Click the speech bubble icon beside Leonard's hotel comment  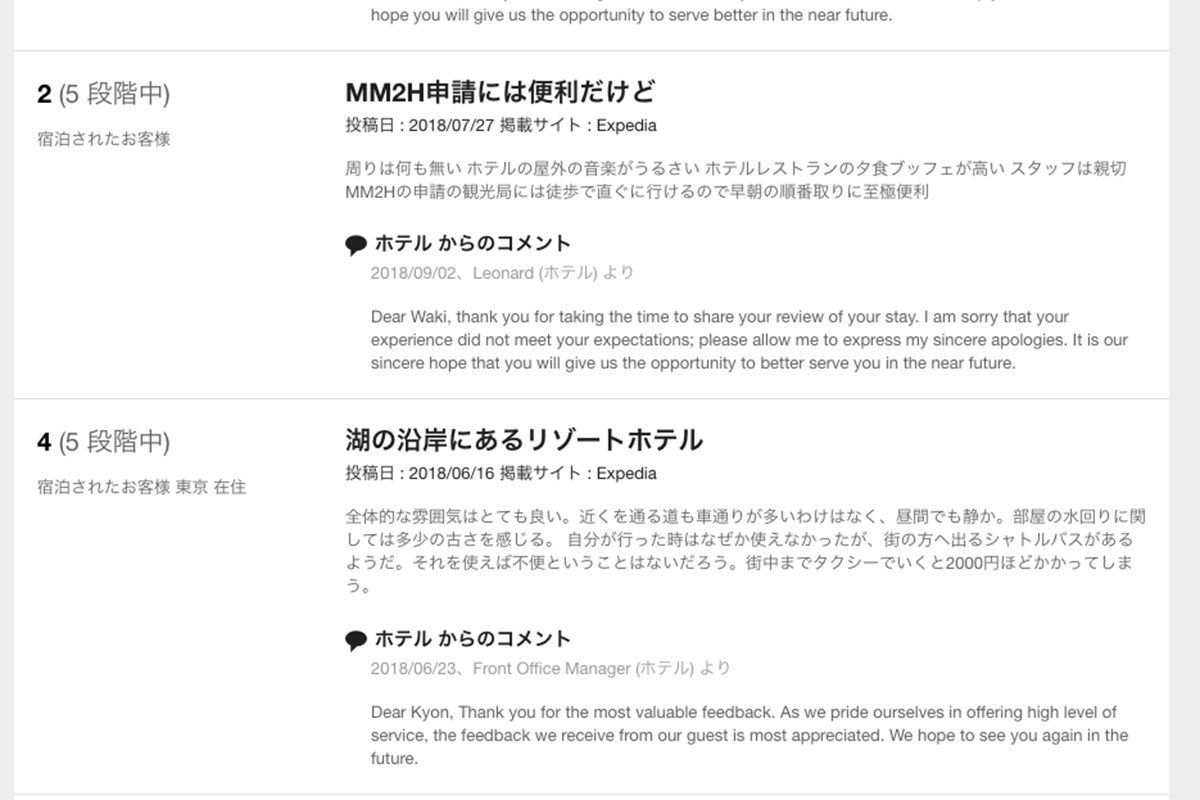(x=356, y=245)
